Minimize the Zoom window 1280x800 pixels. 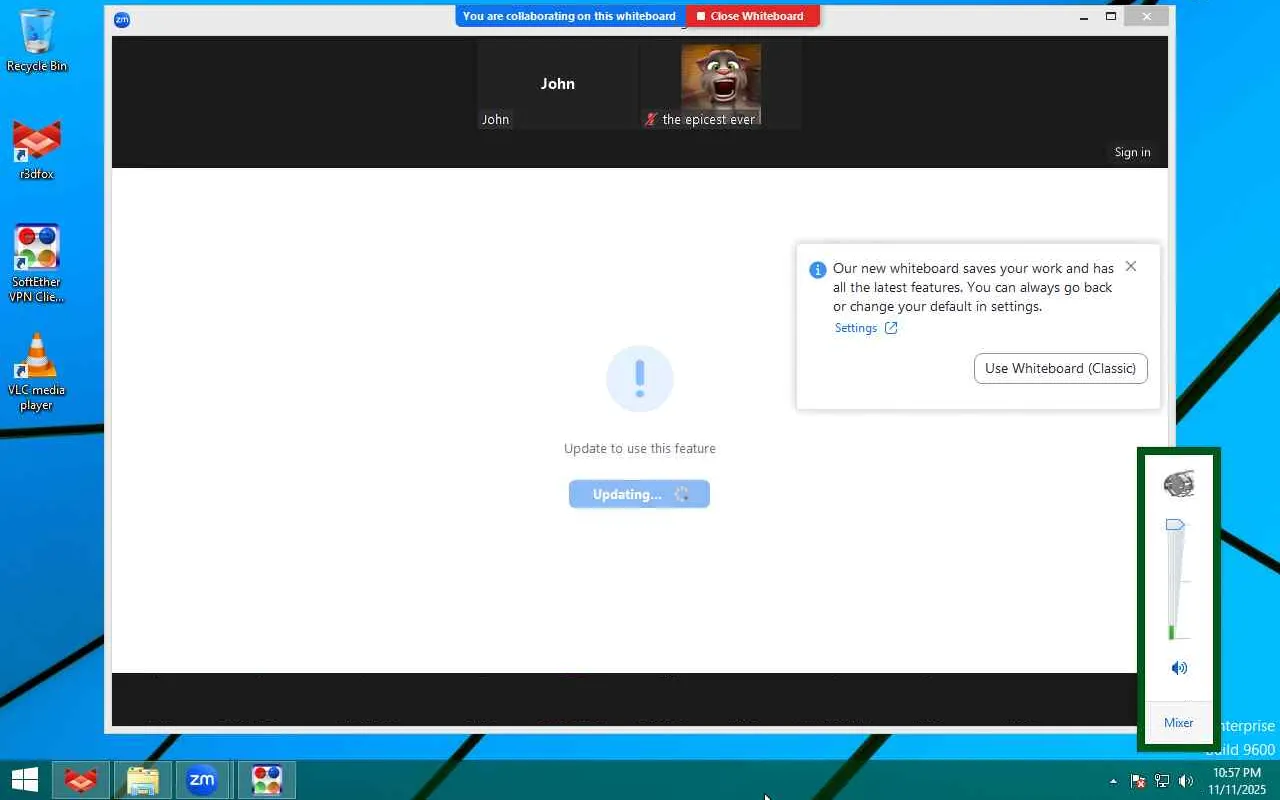(x=1085, y=17)
